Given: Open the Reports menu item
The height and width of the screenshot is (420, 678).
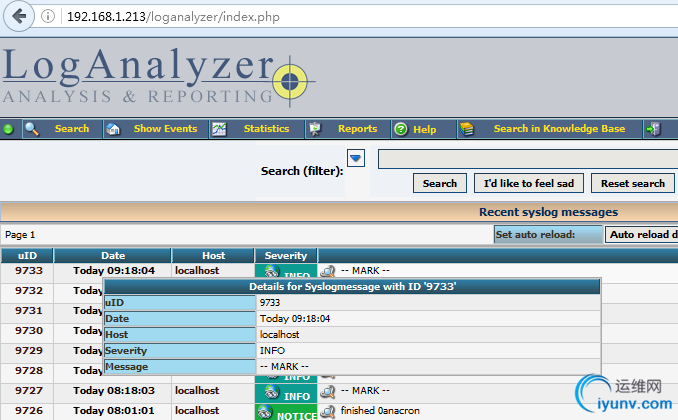Looking at the screenshot, I should pos(358,128).
